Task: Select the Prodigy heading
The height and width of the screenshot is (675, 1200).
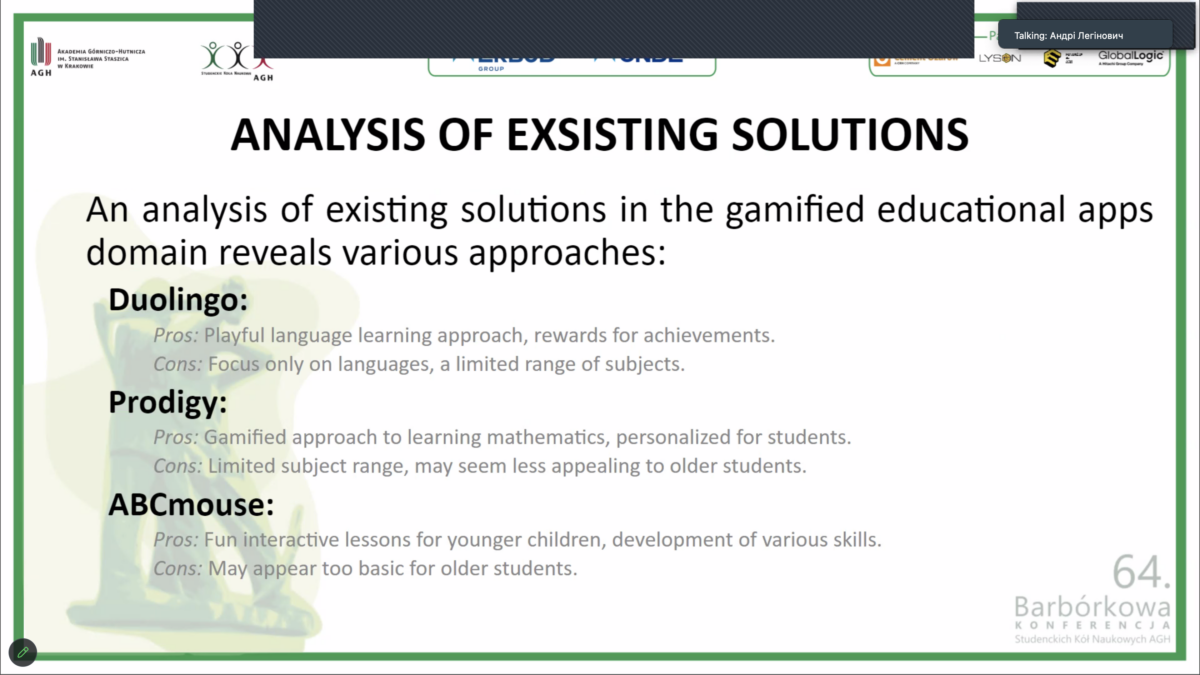Action: [168, 403]
